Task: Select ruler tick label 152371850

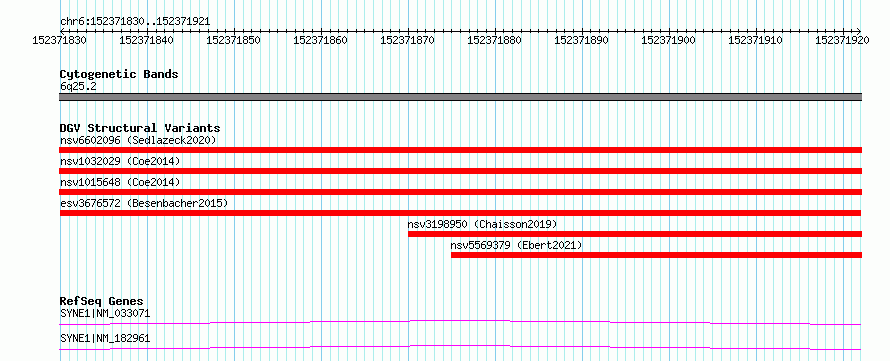Action: pos(234,40)
